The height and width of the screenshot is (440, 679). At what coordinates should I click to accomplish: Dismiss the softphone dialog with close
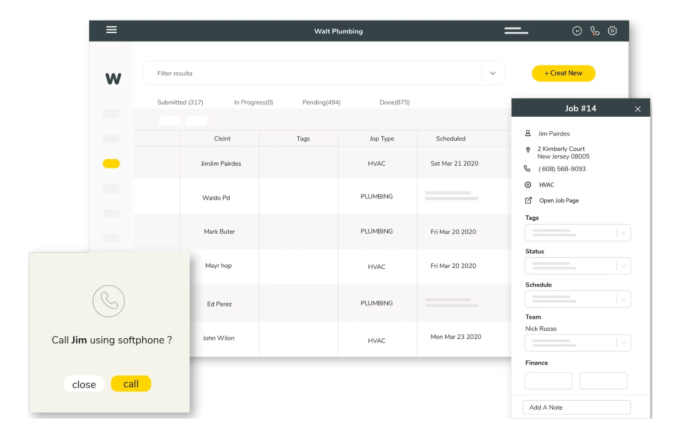[x=84, y=384]
